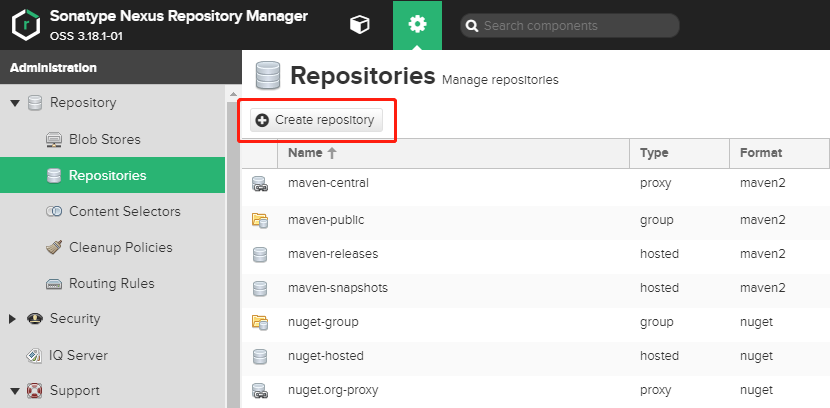
Task: Sort by the Format column header
Action: pyautogui.click(x=779, y=153)
